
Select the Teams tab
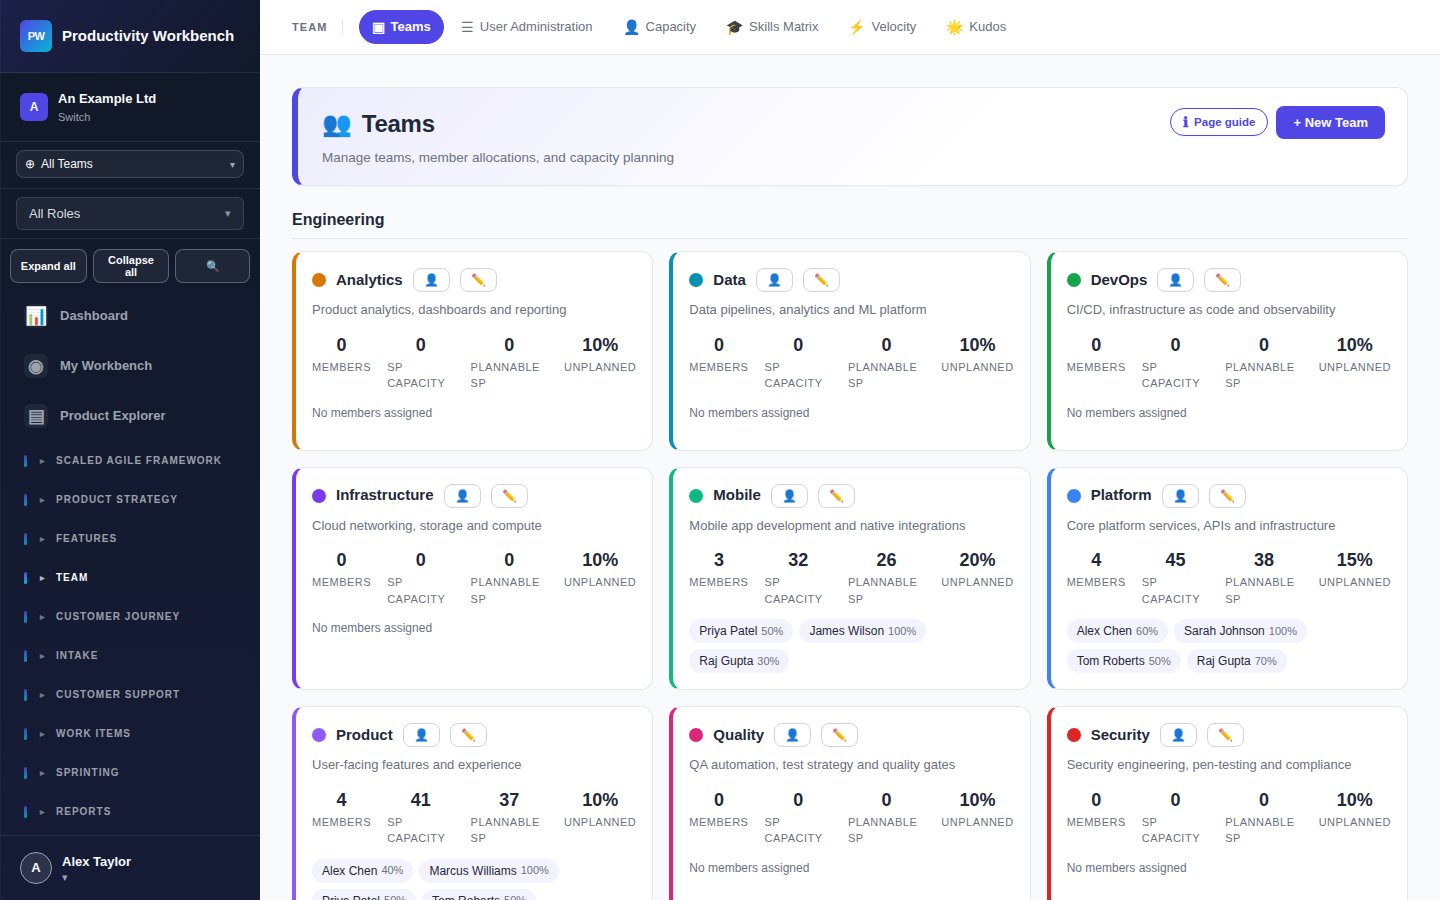click(x=401, y=27)
